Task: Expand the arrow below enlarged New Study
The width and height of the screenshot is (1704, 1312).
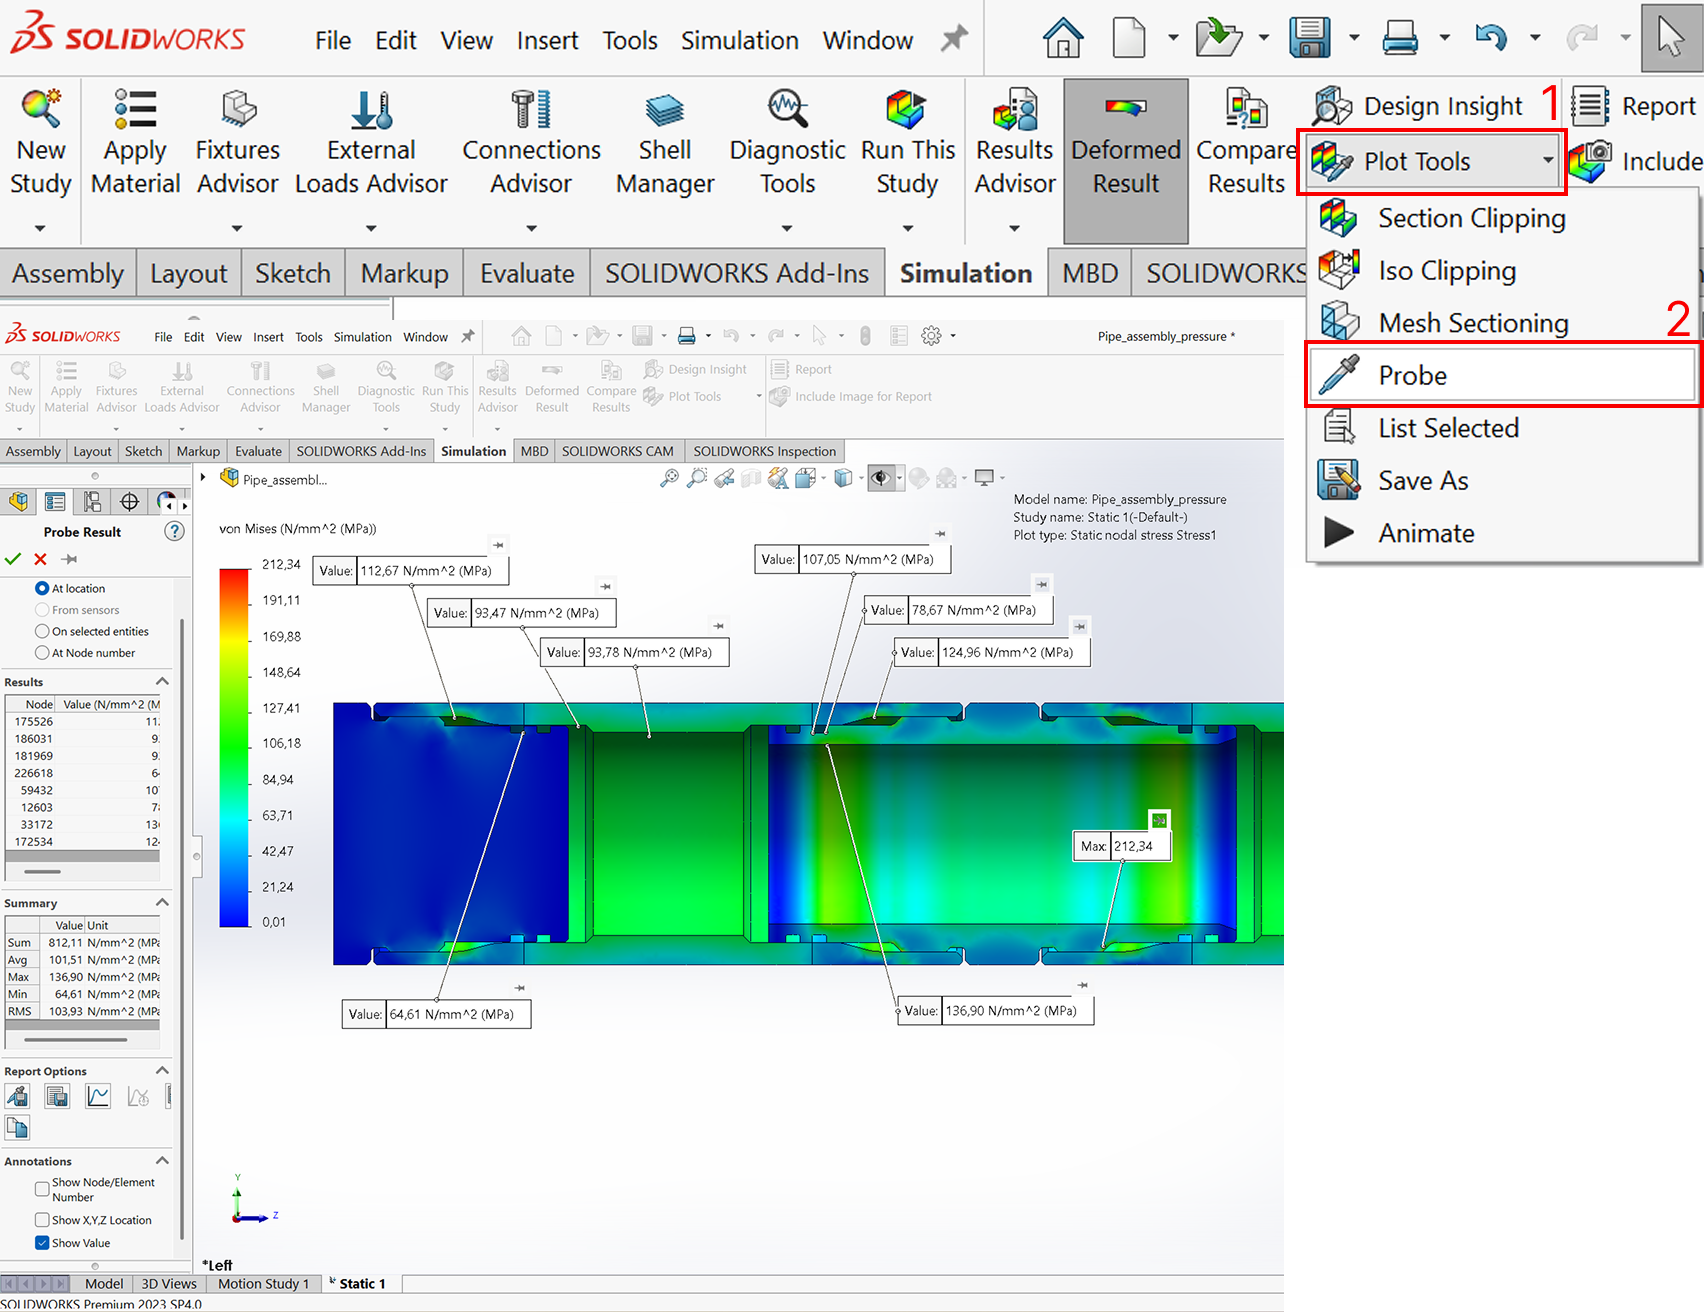Action: point(40,228)
